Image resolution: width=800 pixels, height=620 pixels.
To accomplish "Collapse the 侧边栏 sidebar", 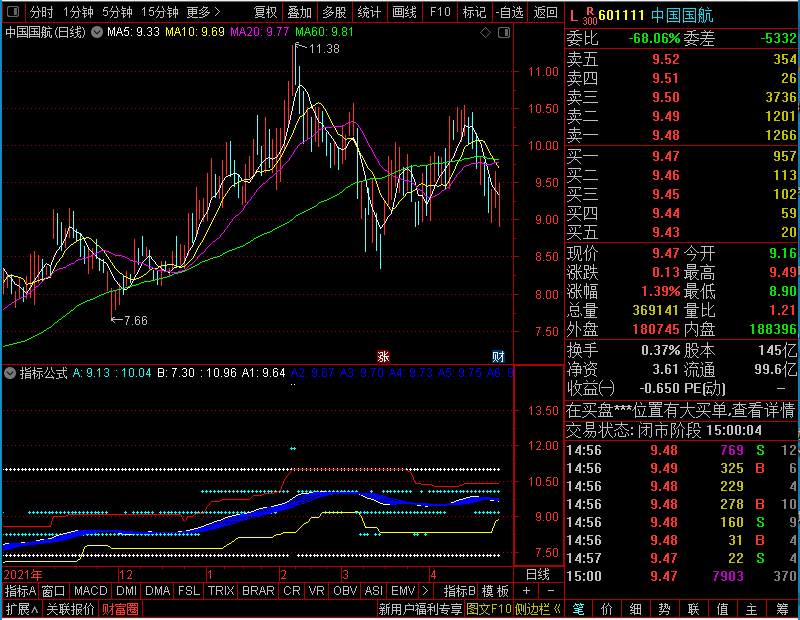I will (x=538, y=609).
